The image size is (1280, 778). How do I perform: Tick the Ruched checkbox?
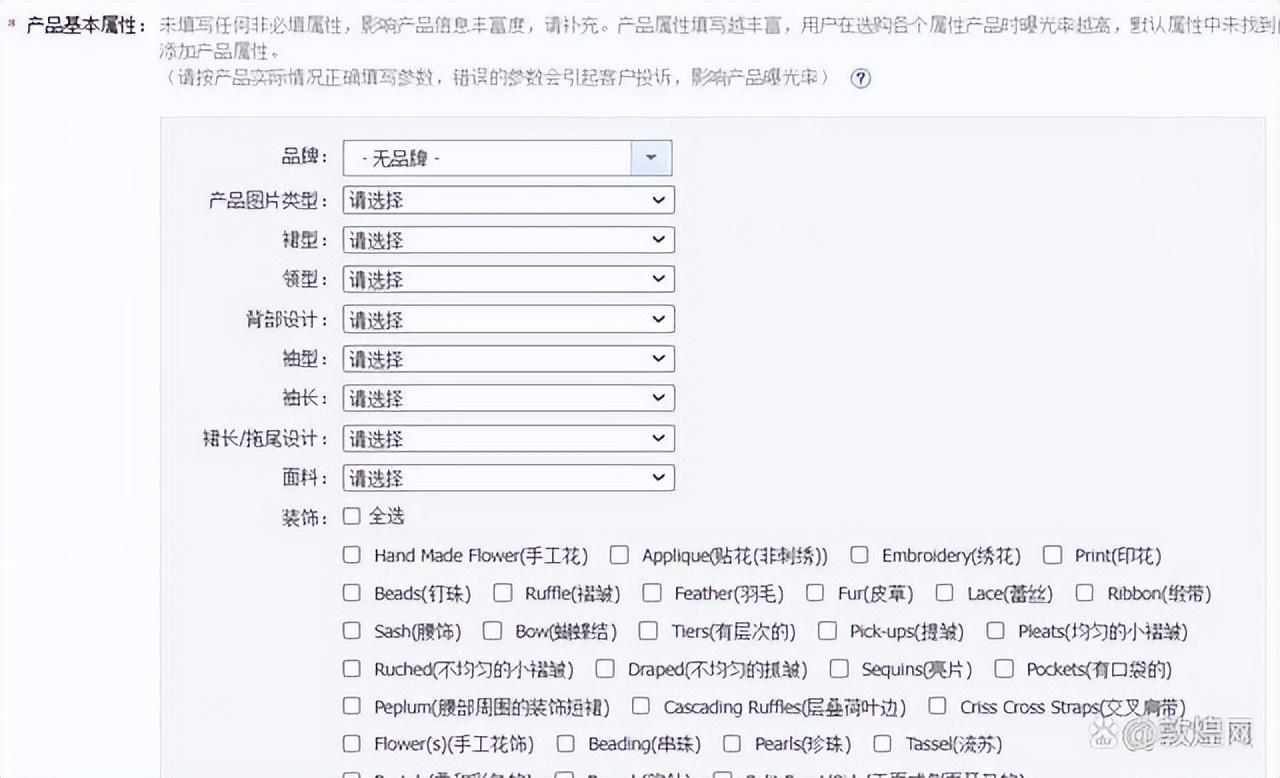tap(351, 668)
